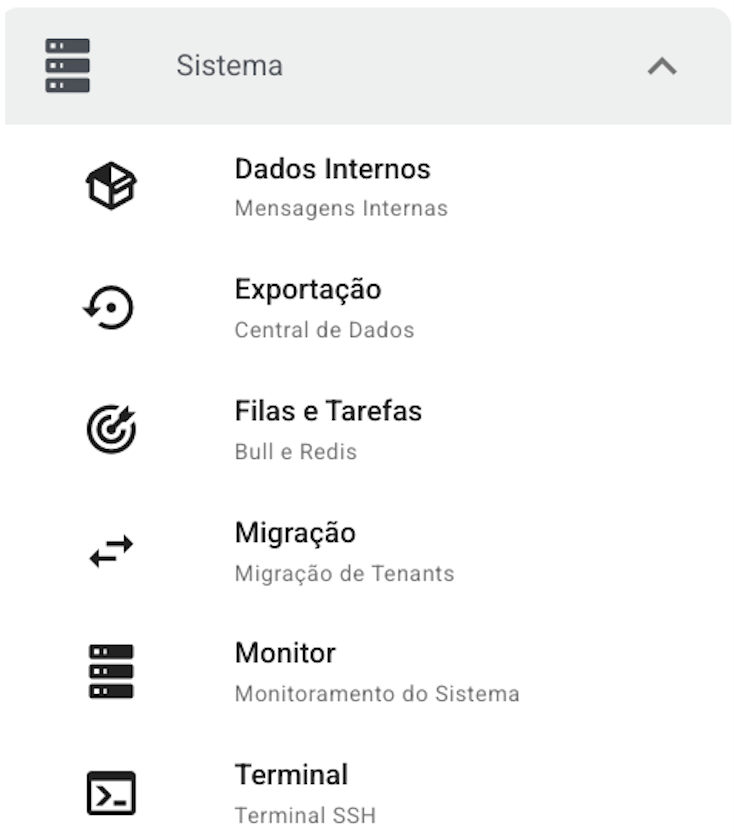The width and height of the screenshot is (734, 840).
Task: Click the Sistema server stack icon
Action: coord(67,66)
